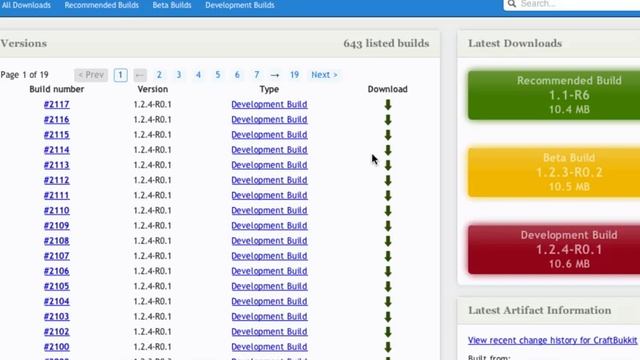Download Development Build 1.2.4-R0.1 red button

(x=554, y=249)
